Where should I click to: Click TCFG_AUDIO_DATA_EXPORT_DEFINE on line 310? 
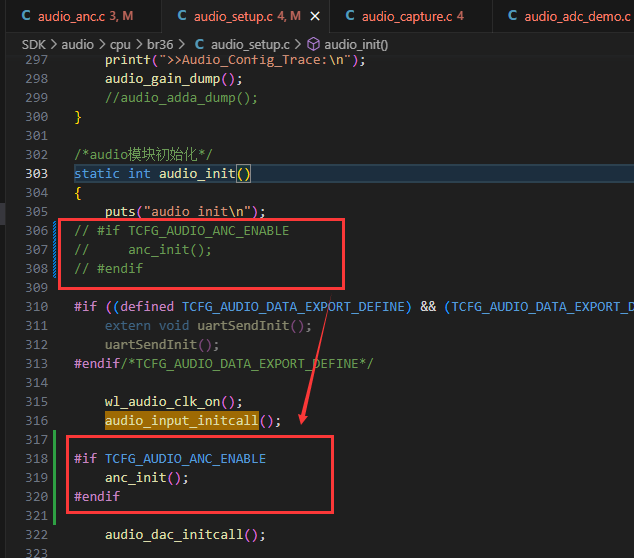click(x=293, y=306)
